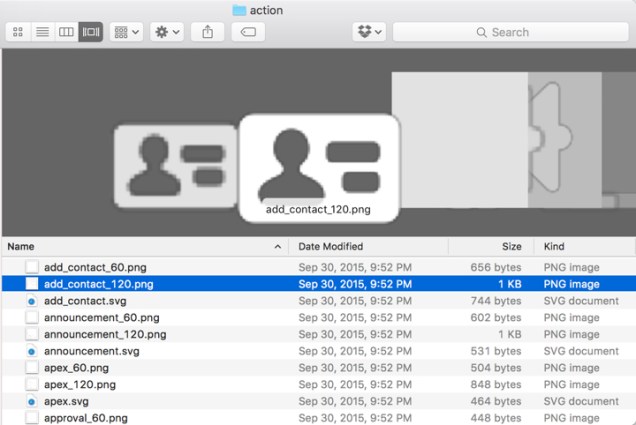Screen dimensions: 636x425
Task: Click in the Search field
Action: tap(510, 32)
